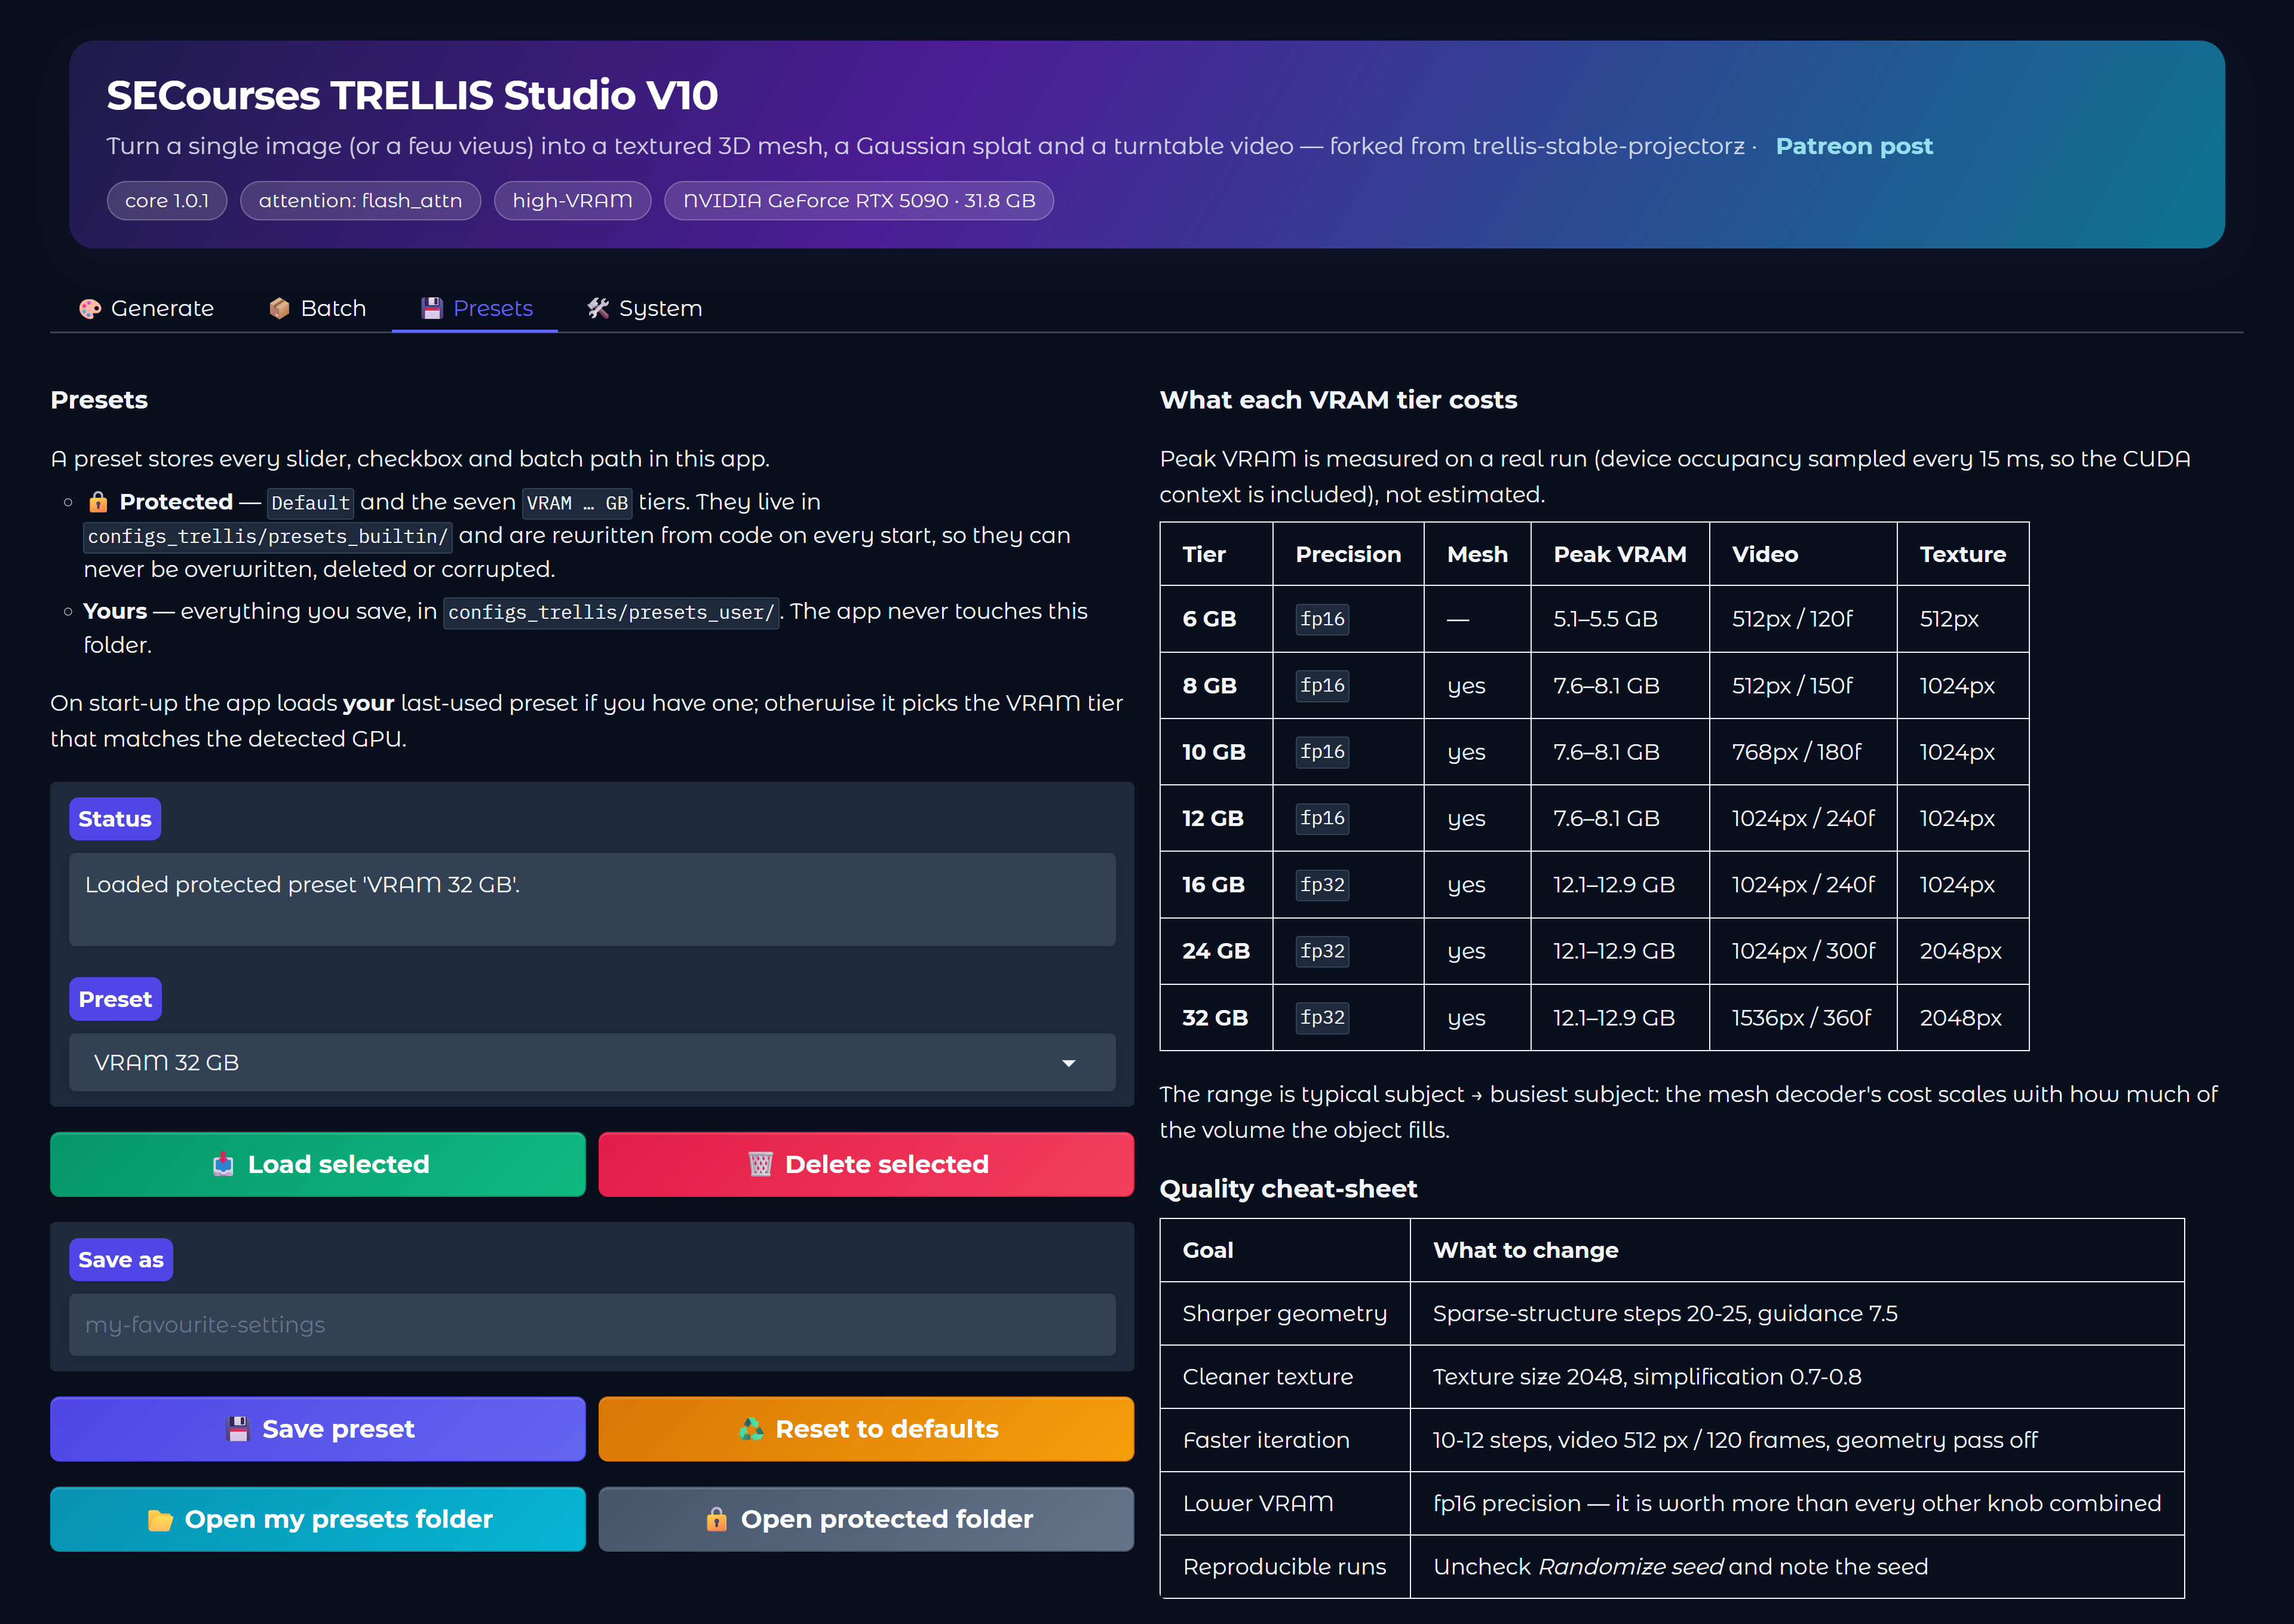This screenshot has height=1624, width=2294.
Task: Click the trash can icon on Delete selected
Action: click(x=760, y=1165)
